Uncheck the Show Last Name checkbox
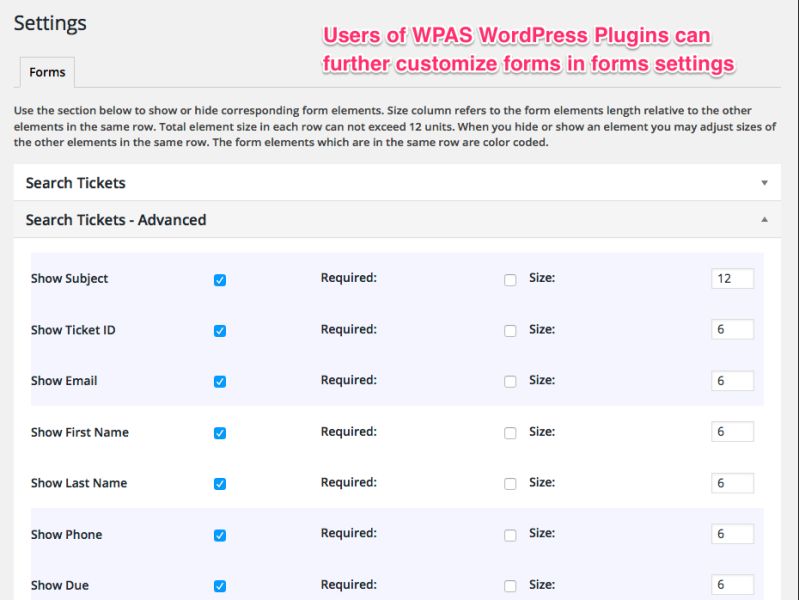 pos(220,484)
